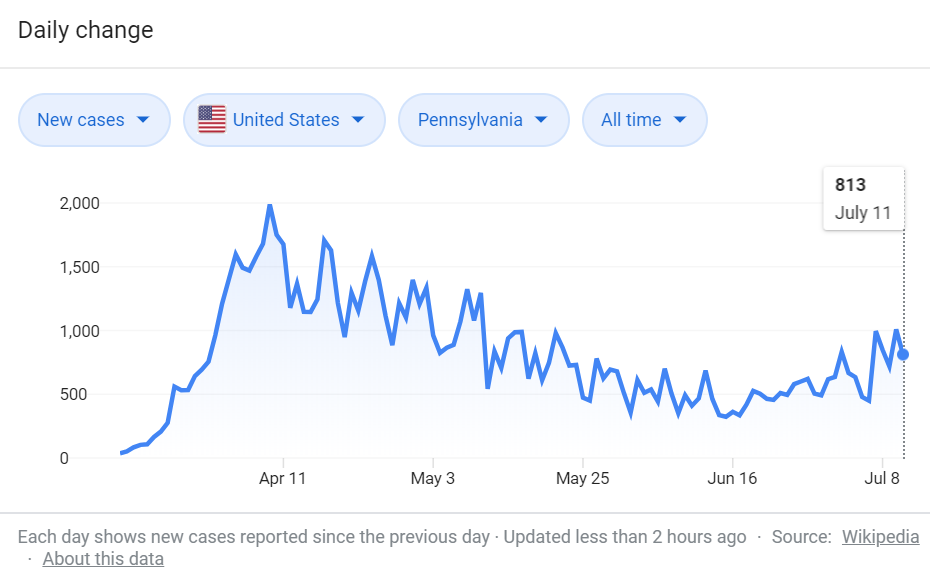Viewport: 930px width, 574px height.
Task: Click the United States flag icon
Action: pyautogui.click(x=212, y=119)
